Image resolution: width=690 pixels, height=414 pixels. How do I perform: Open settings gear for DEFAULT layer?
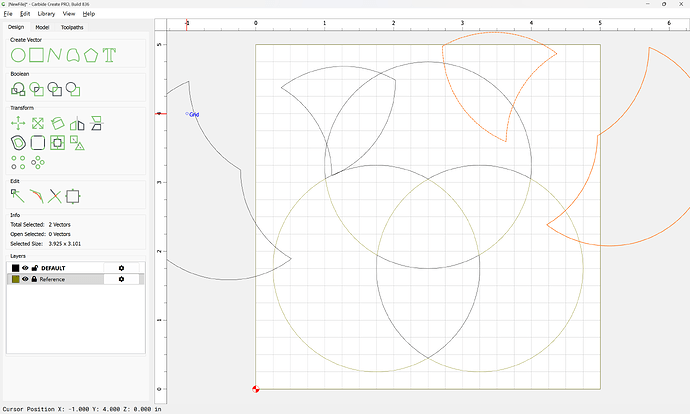click(121, 268)
